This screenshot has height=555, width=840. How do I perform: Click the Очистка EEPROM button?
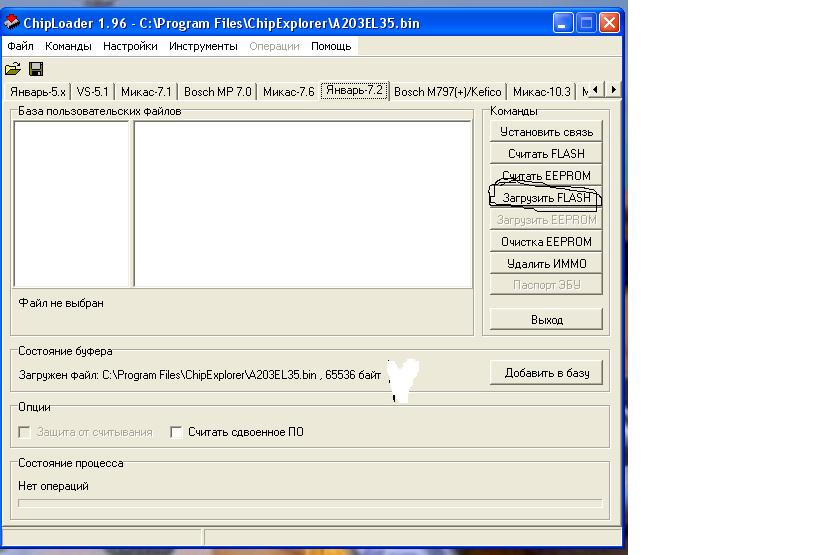click(x=546, y=242)
